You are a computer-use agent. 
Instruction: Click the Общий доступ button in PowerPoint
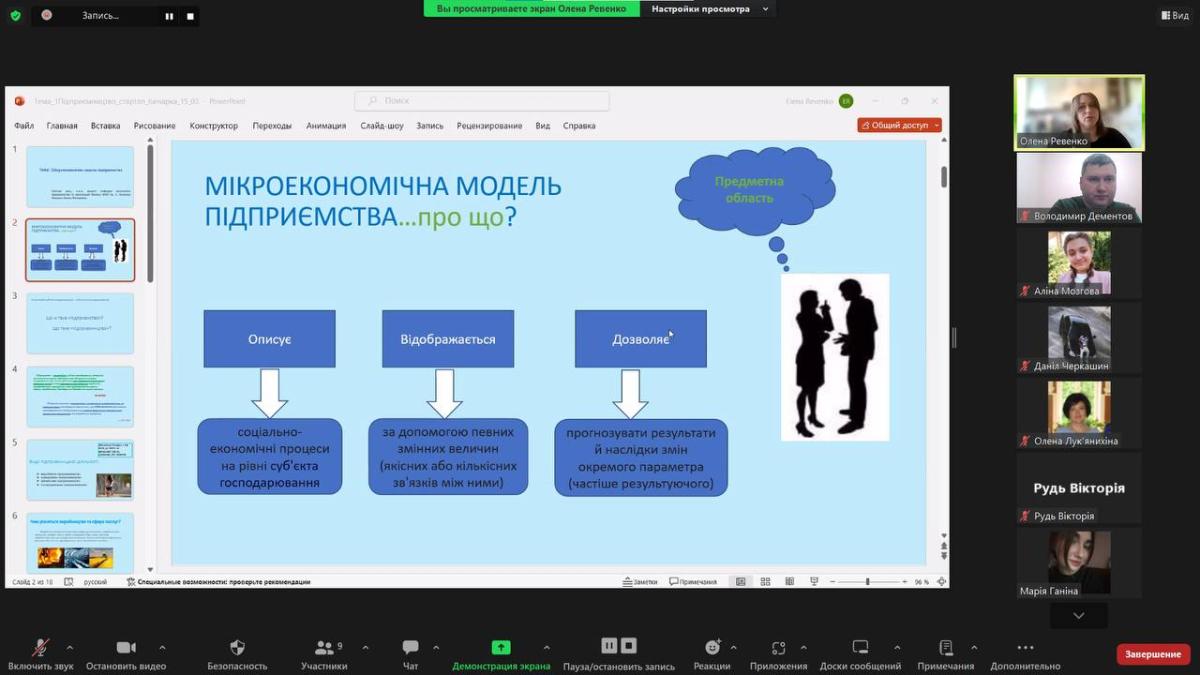[899, 126]
